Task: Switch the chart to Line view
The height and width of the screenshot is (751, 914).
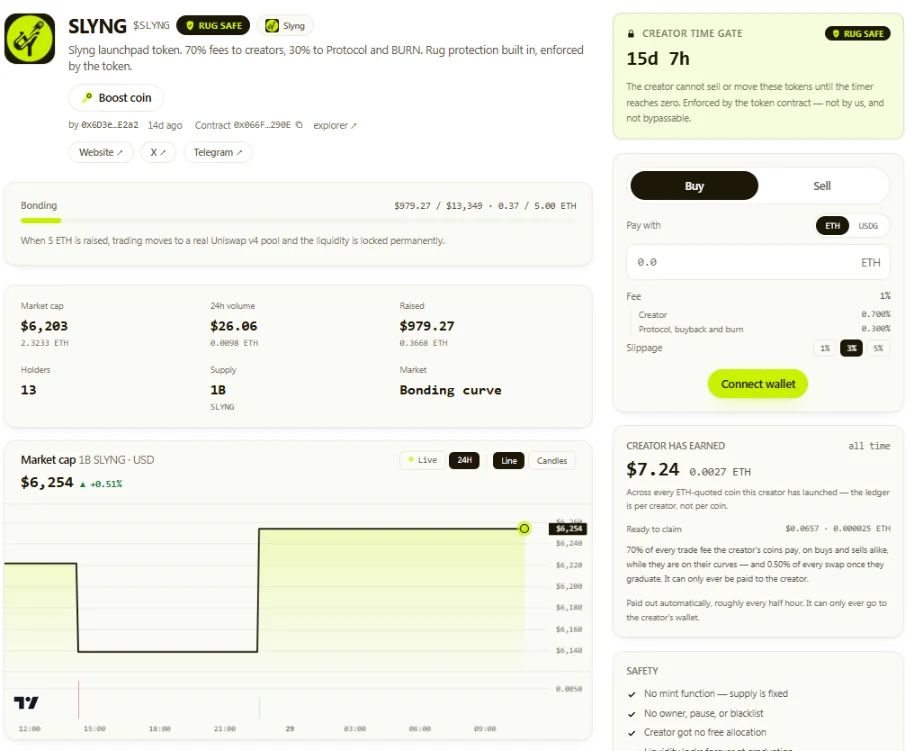Action: 509,461
